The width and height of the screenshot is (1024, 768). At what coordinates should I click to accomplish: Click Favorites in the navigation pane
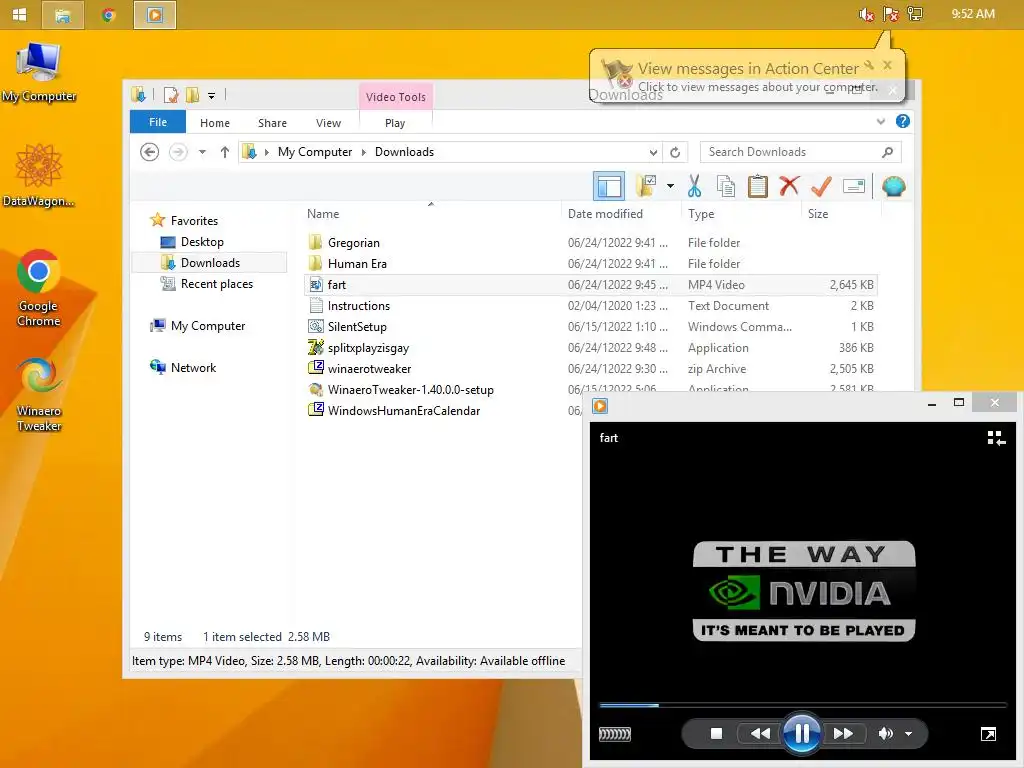[194, 221]
